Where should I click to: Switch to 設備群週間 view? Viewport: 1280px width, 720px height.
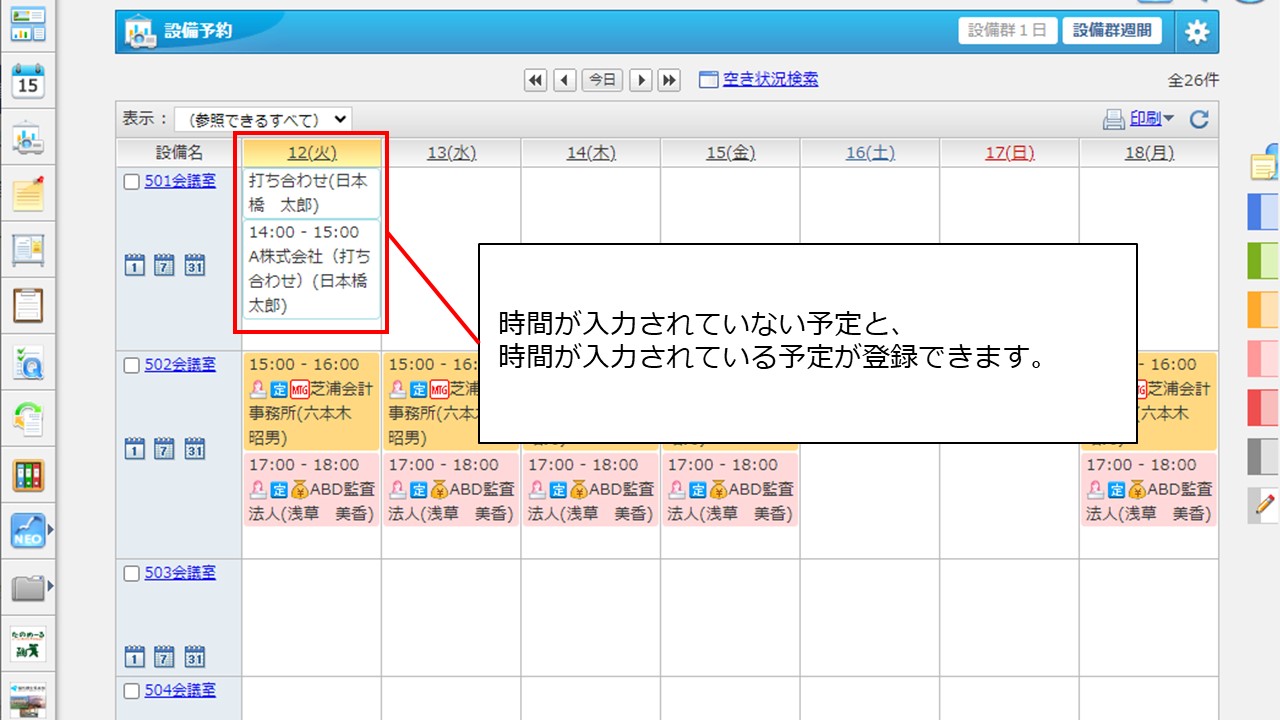click(x=1113, y=30)
